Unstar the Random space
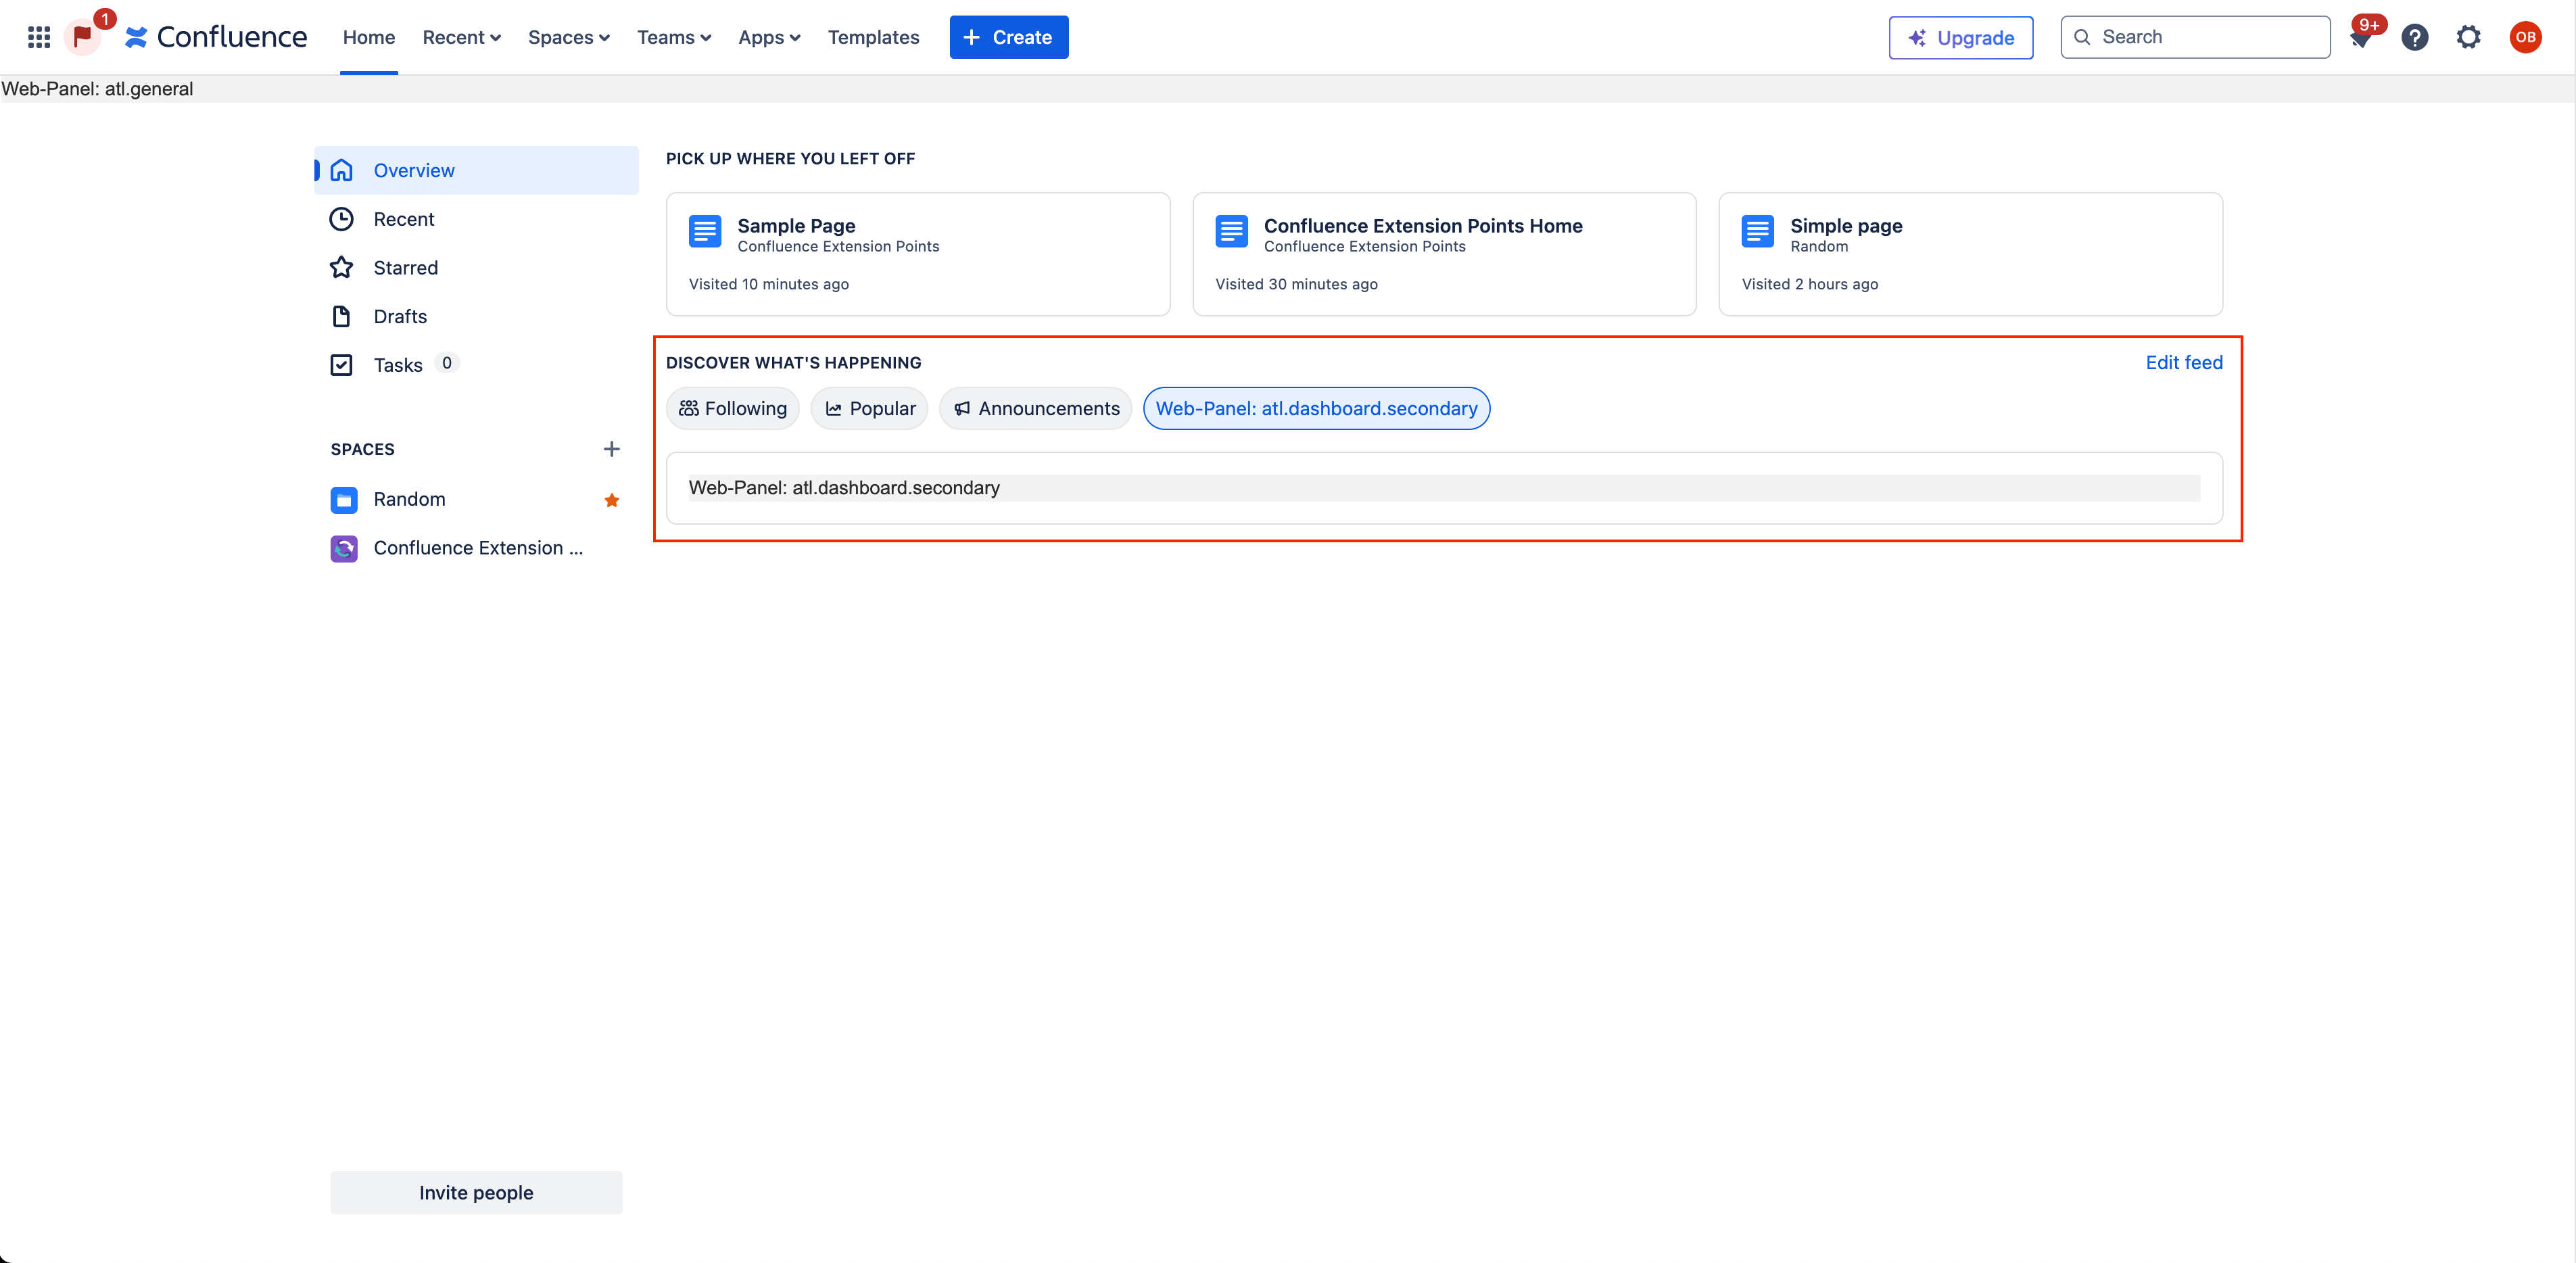Screen dimensions: 2576x1263 coord(612,500)
